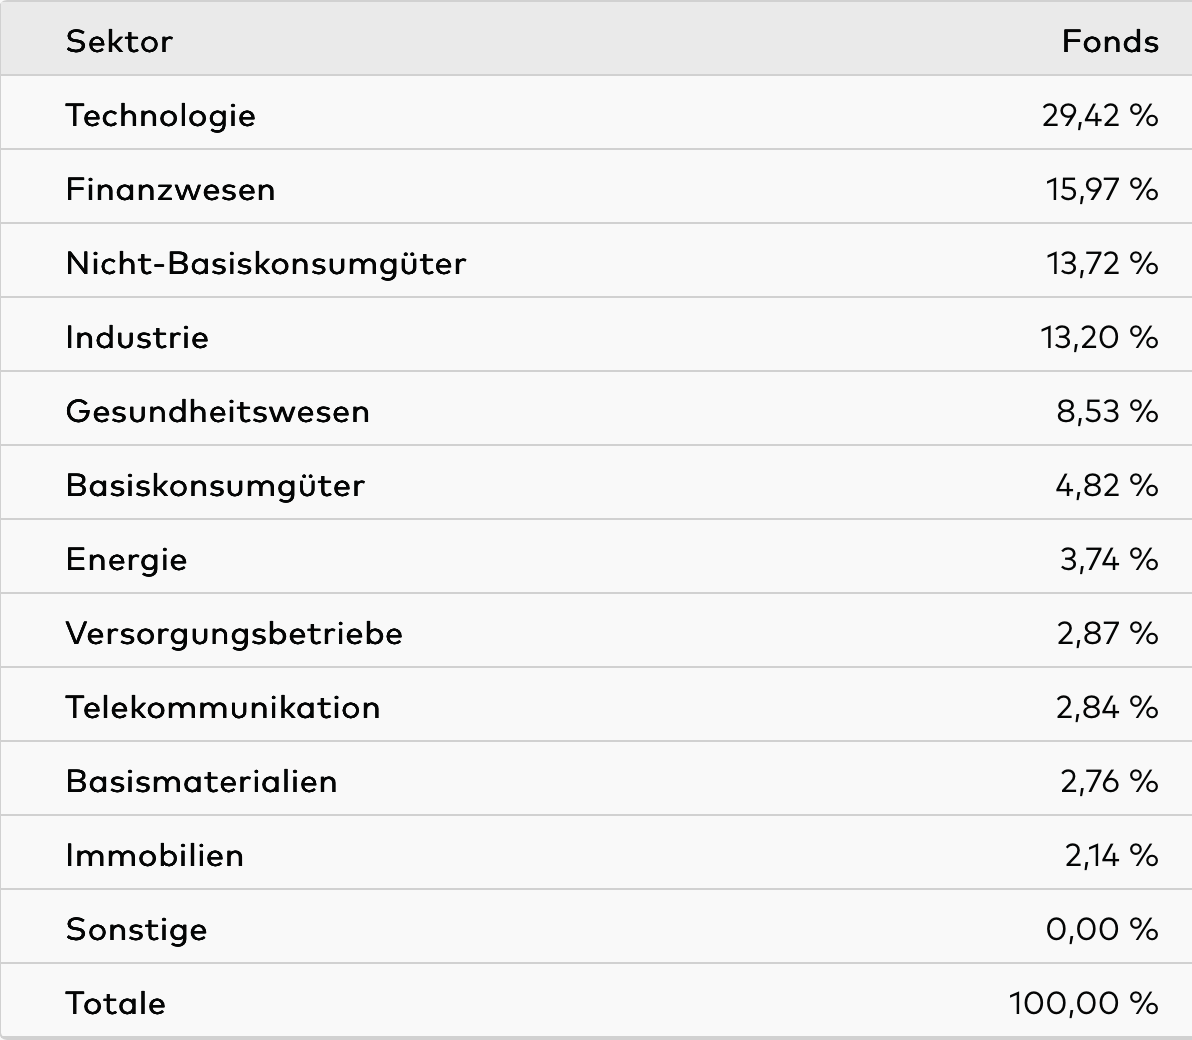1192x1040 pixels.
Task: Select the Finanzwesen sector label
Action: pos(170,189)
